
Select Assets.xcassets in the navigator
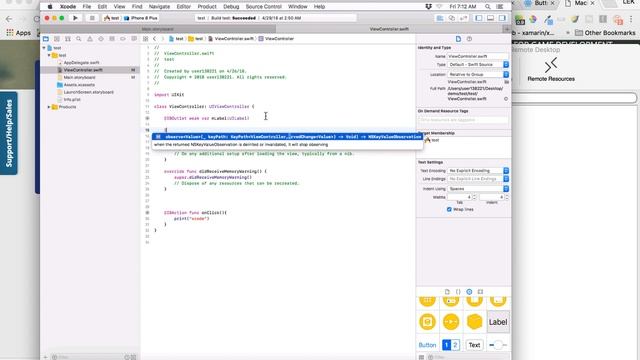pos(79,84)
